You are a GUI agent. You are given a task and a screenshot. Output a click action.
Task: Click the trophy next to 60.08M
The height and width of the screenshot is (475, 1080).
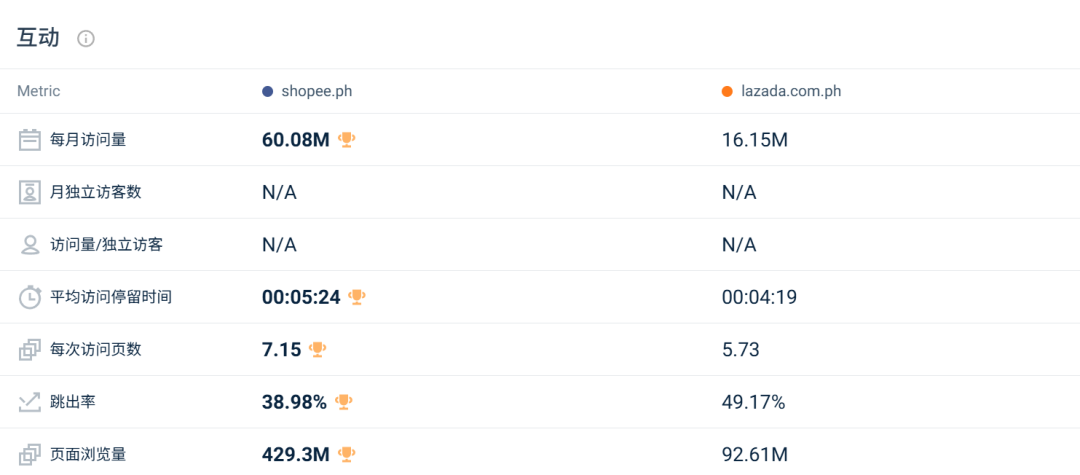pyautogui.click(x=347, y=140)
